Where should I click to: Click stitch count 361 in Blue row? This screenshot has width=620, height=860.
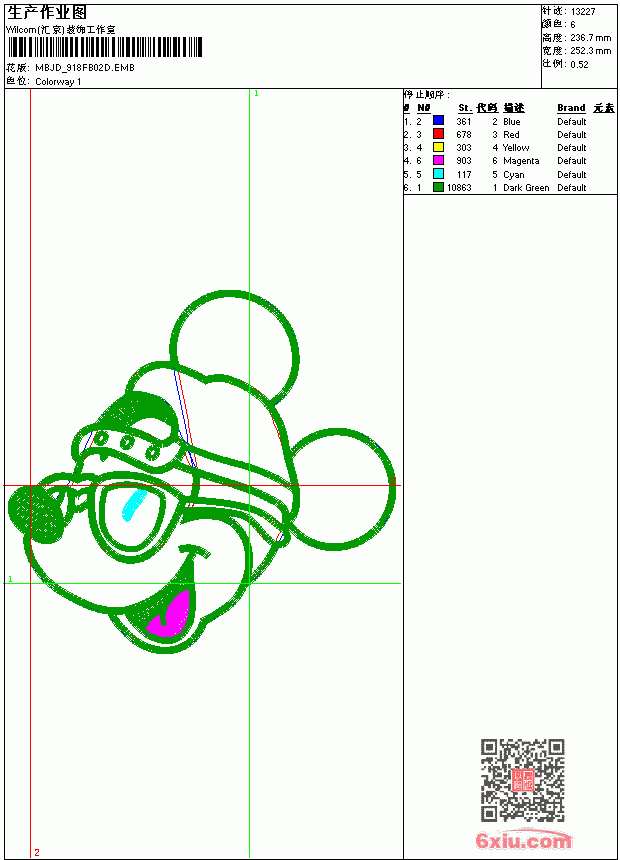[x=464, y=122]
